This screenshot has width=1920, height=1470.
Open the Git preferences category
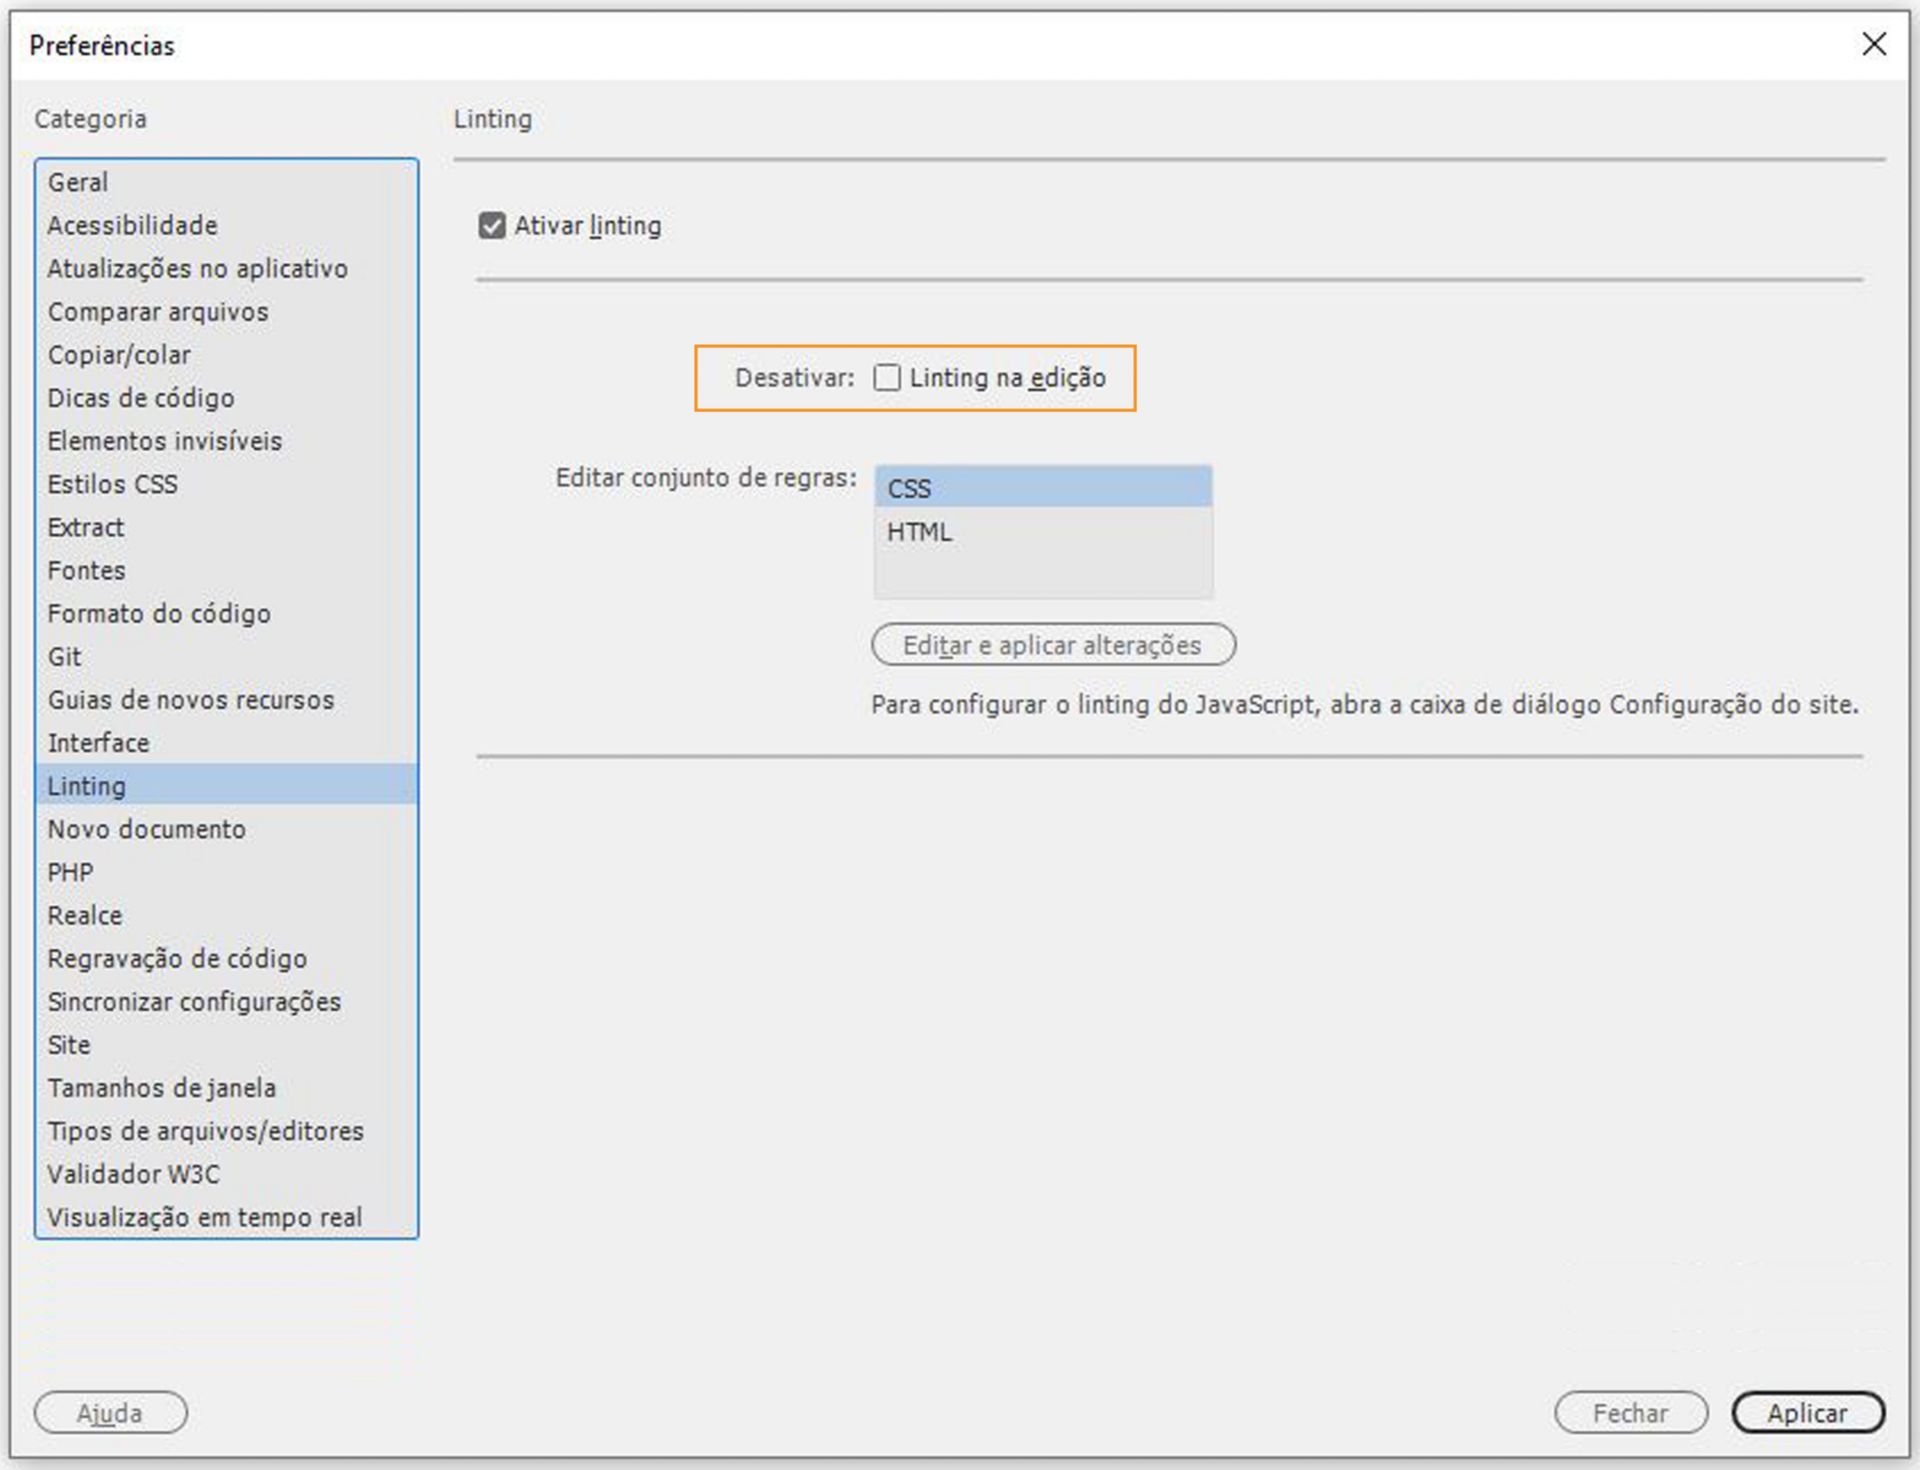[65, 657]
